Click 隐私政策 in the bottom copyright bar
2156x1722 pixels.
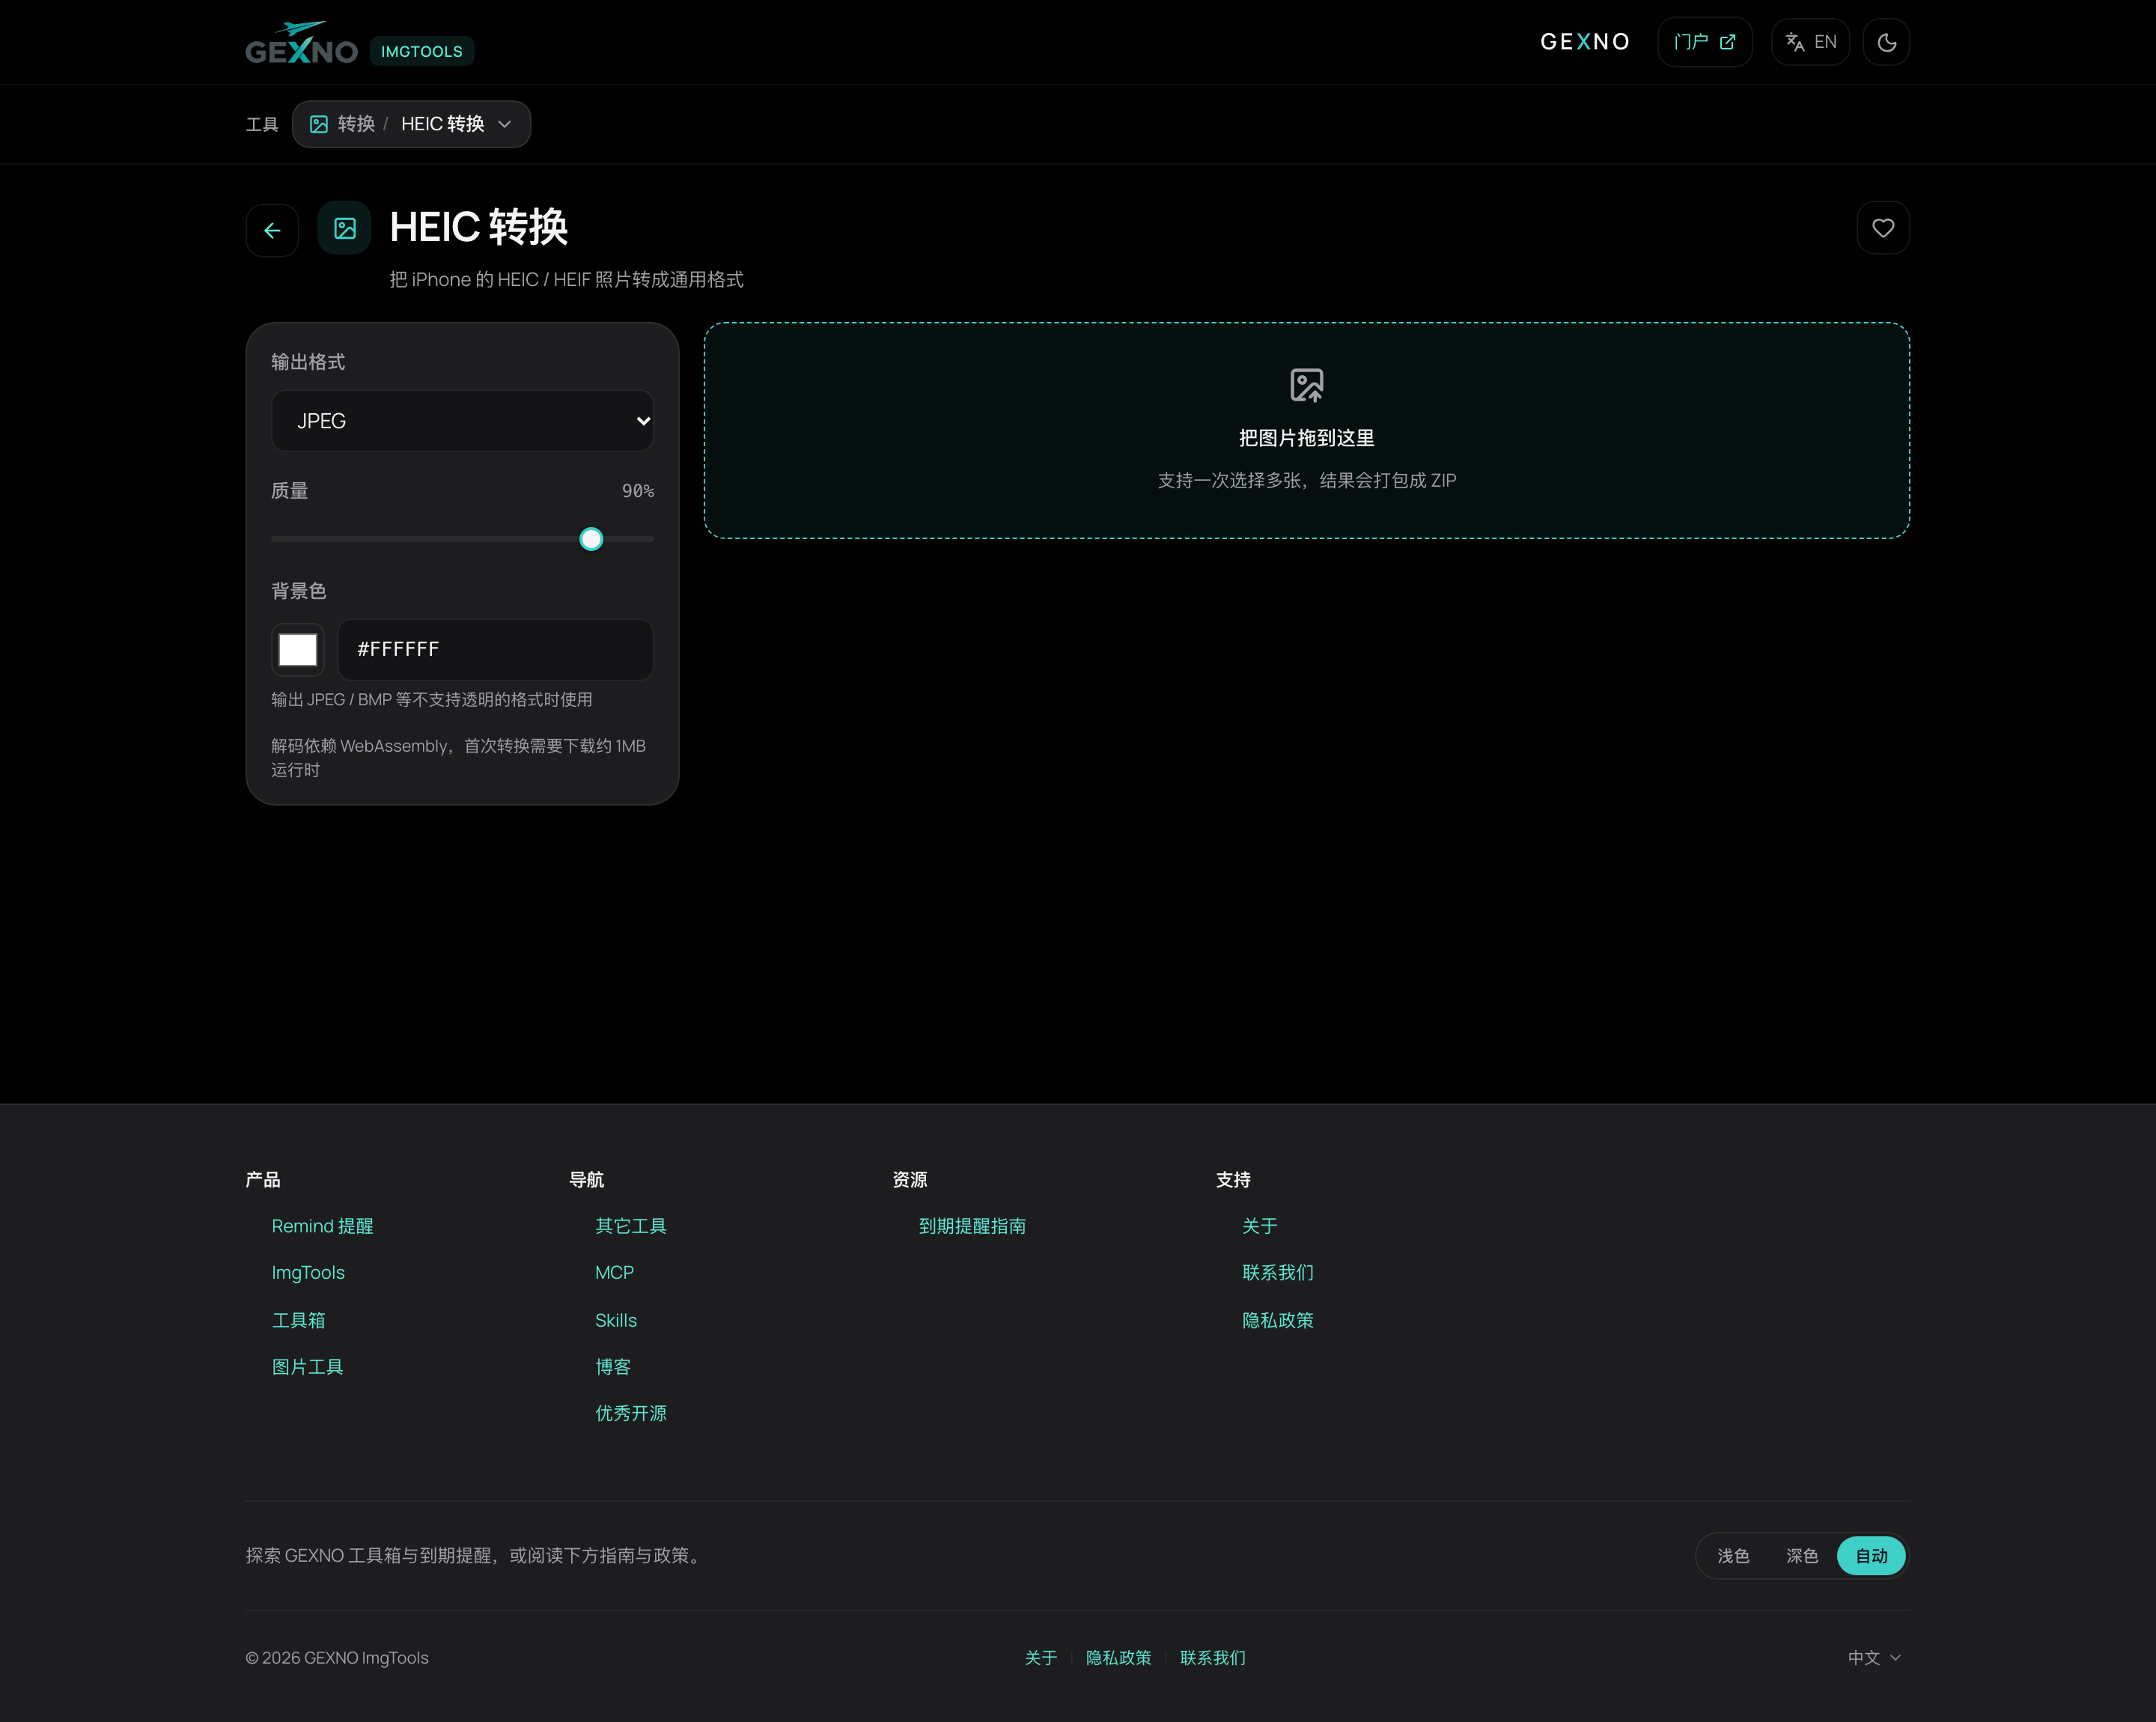1118,1657
